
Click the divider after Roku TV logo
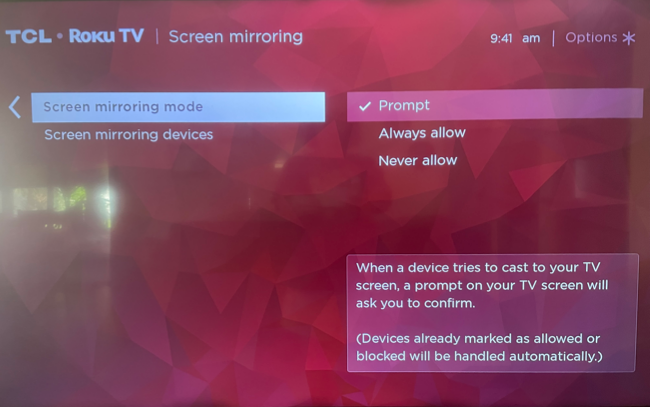click(157, 36)
